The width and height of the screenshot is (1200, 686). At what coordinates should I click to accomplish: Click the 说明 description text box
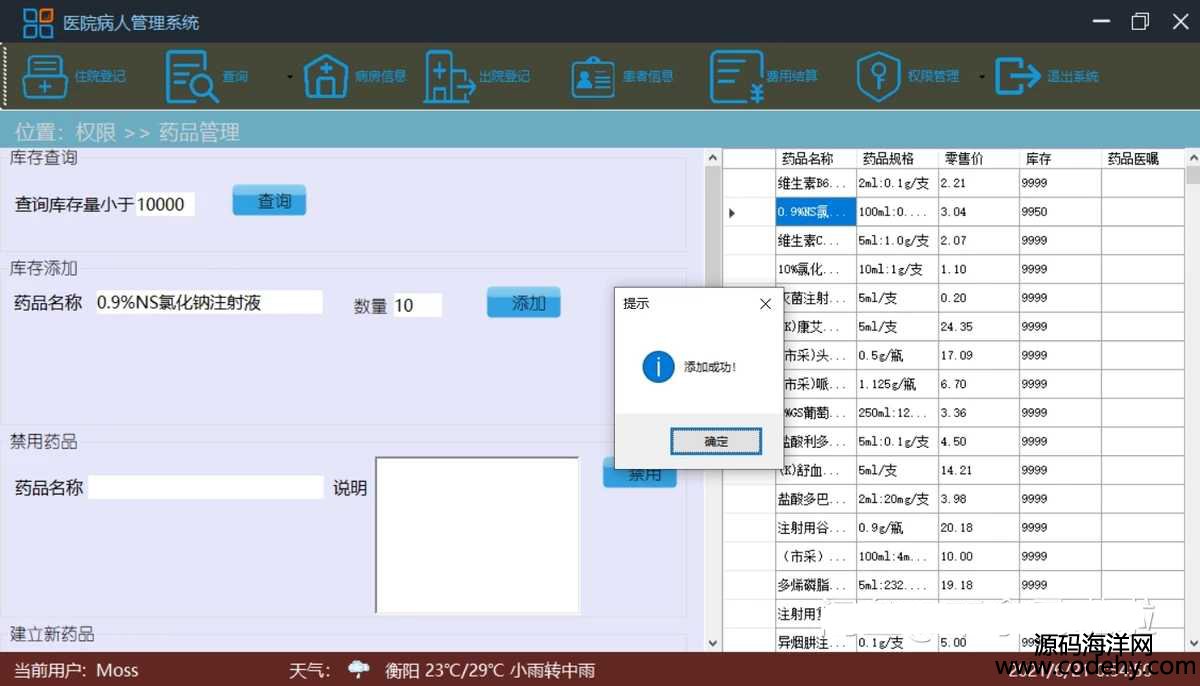tap(477, 534)
